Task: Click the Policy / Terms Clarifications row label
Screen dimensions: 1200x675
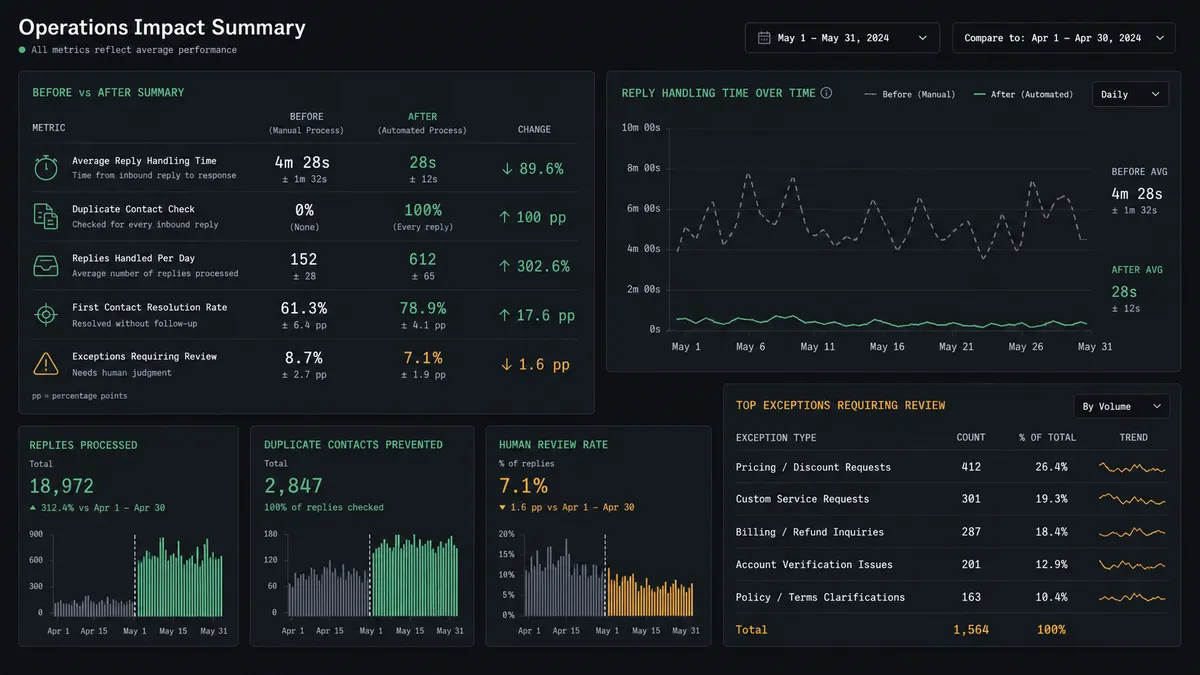Action: coord(820,597)
